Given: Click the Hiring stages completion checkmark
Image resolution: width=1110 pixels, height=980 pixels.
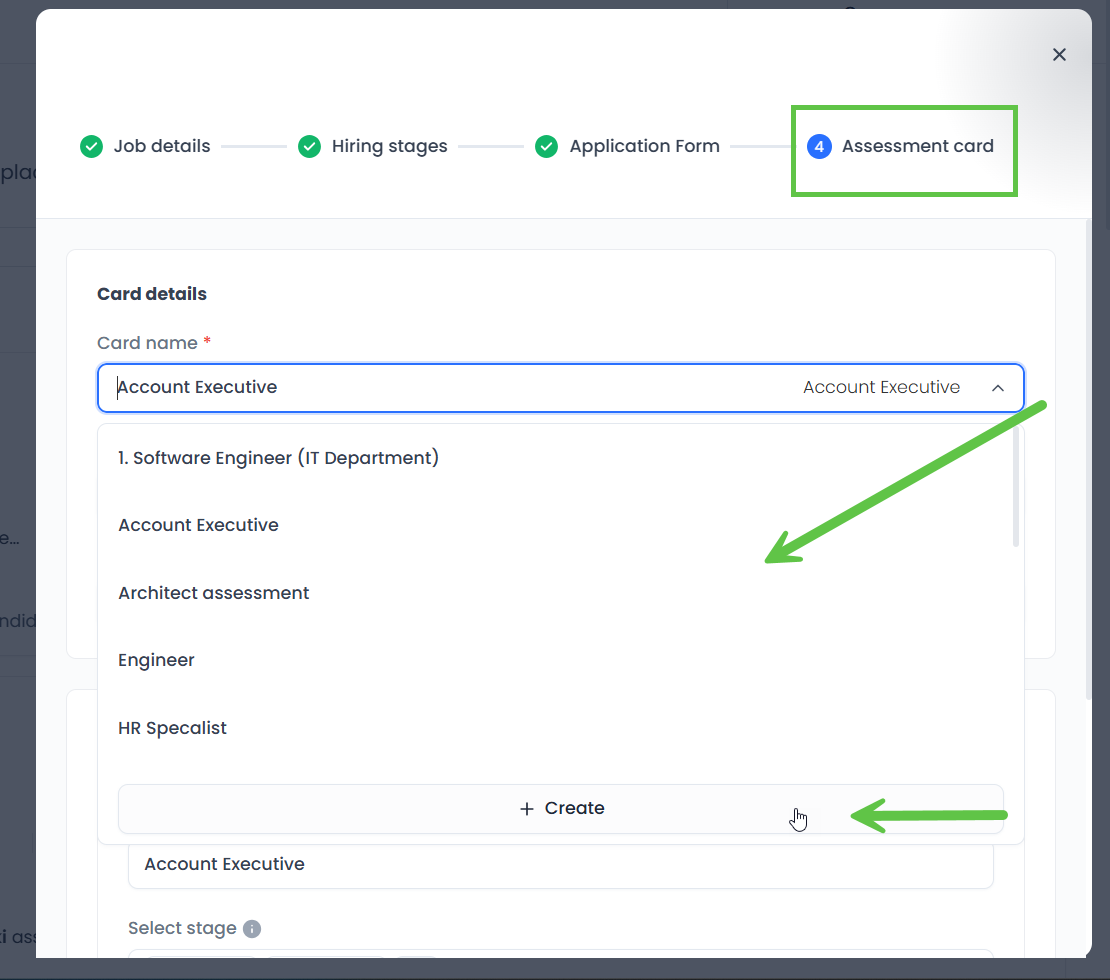Looking at the screenshot, I should coord(309,146).
